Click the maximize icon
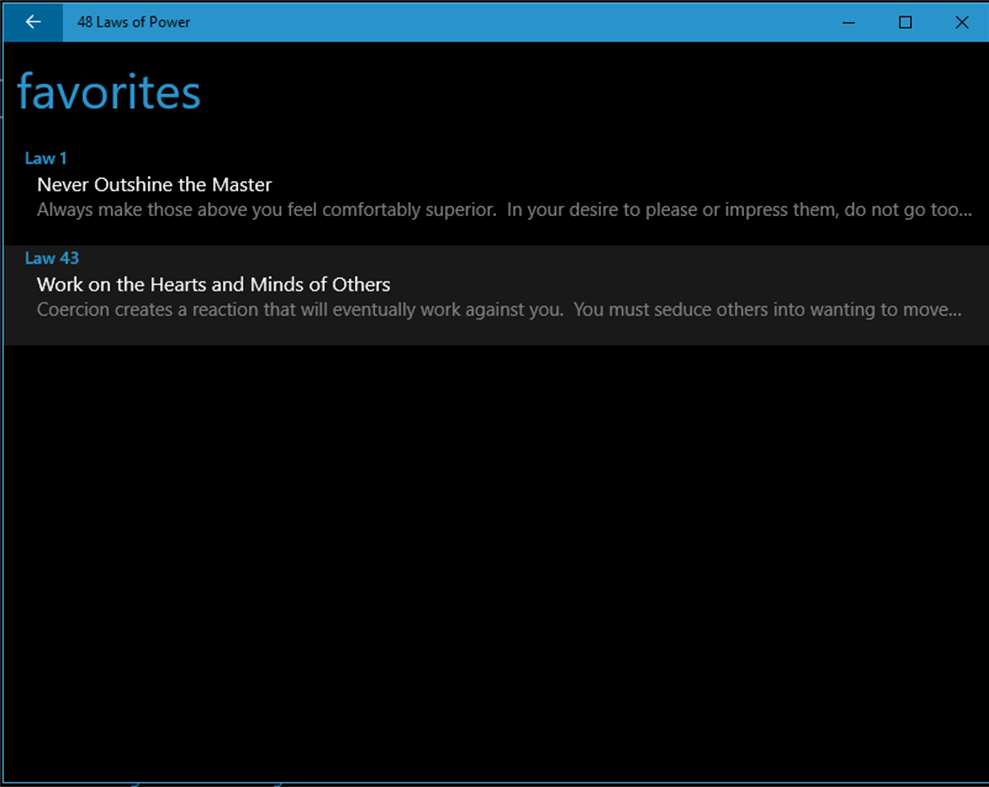This screenshot has height=787, width=989. tap(905, 21)
